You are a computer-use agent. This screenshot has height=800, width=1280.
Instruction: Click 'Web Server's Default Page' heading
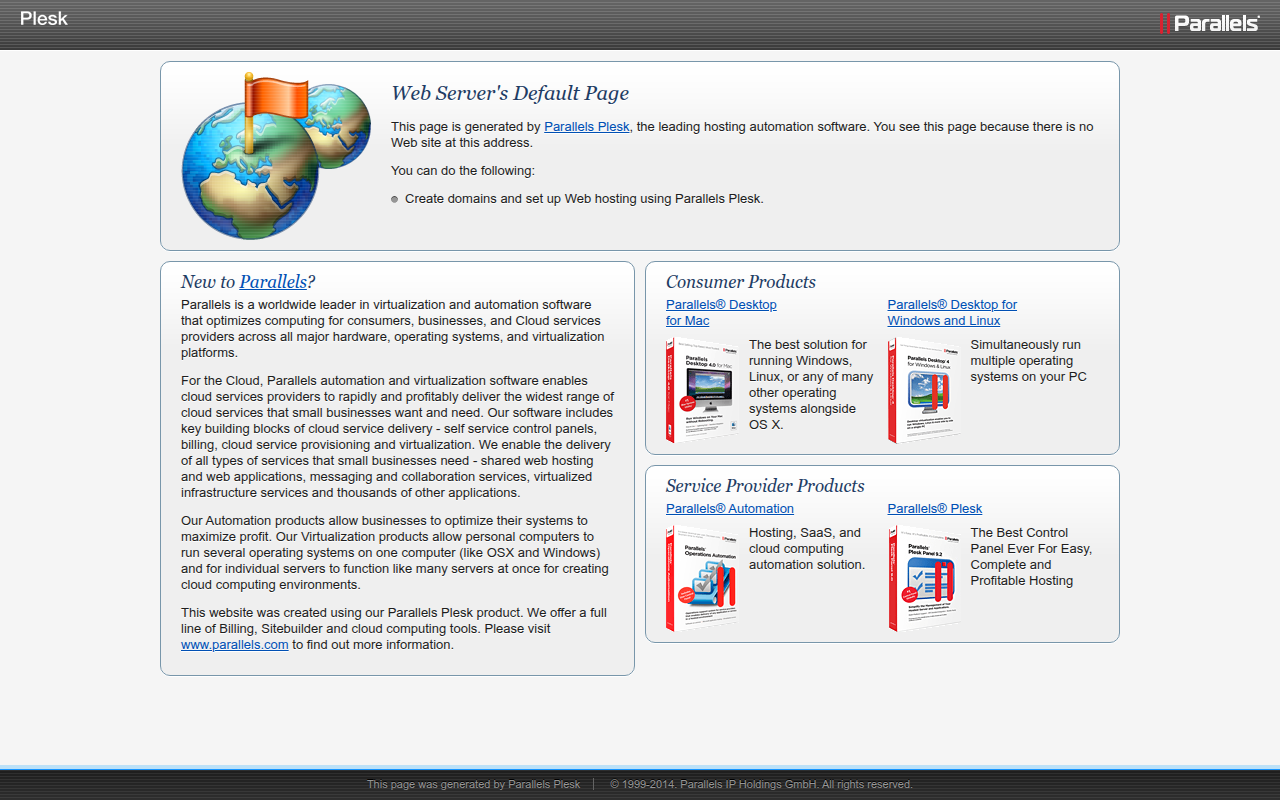(x=510, y=93)
